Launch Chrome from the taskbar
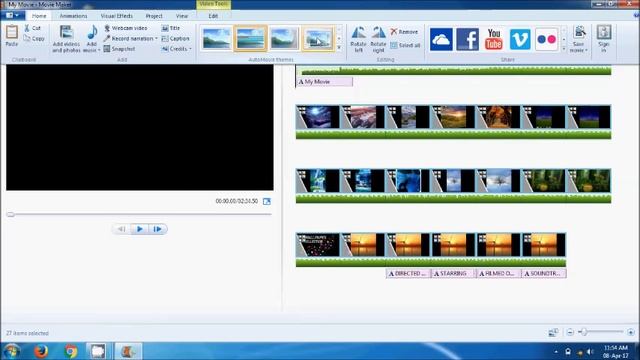 click(x=71, y=351)
